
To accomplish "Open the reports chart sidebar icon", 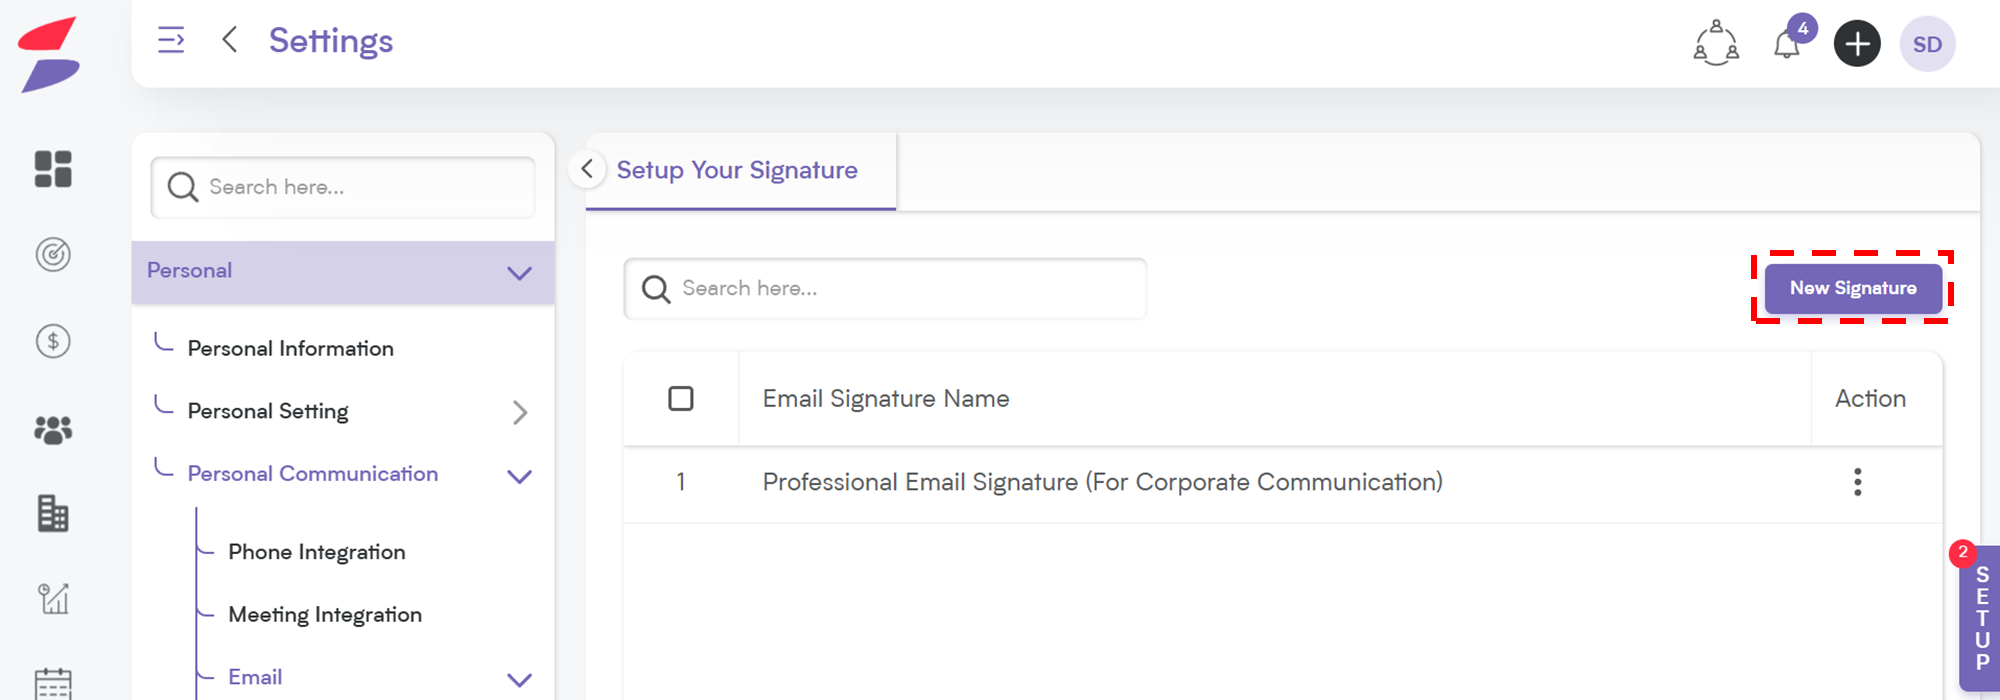I will (53, 598).
